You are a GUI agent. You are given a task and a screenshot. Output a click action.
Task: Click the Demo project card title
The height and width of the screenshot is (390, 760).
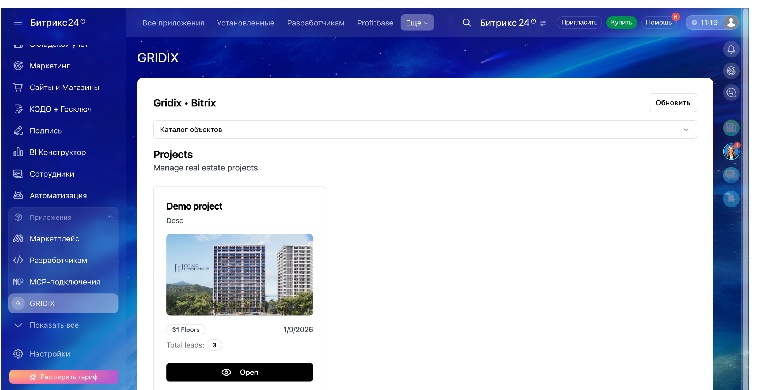coord(194,206)
